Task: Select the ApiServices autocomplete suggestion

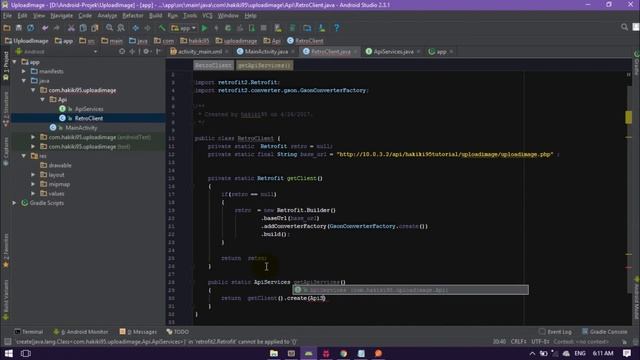Action: (410, 290)
